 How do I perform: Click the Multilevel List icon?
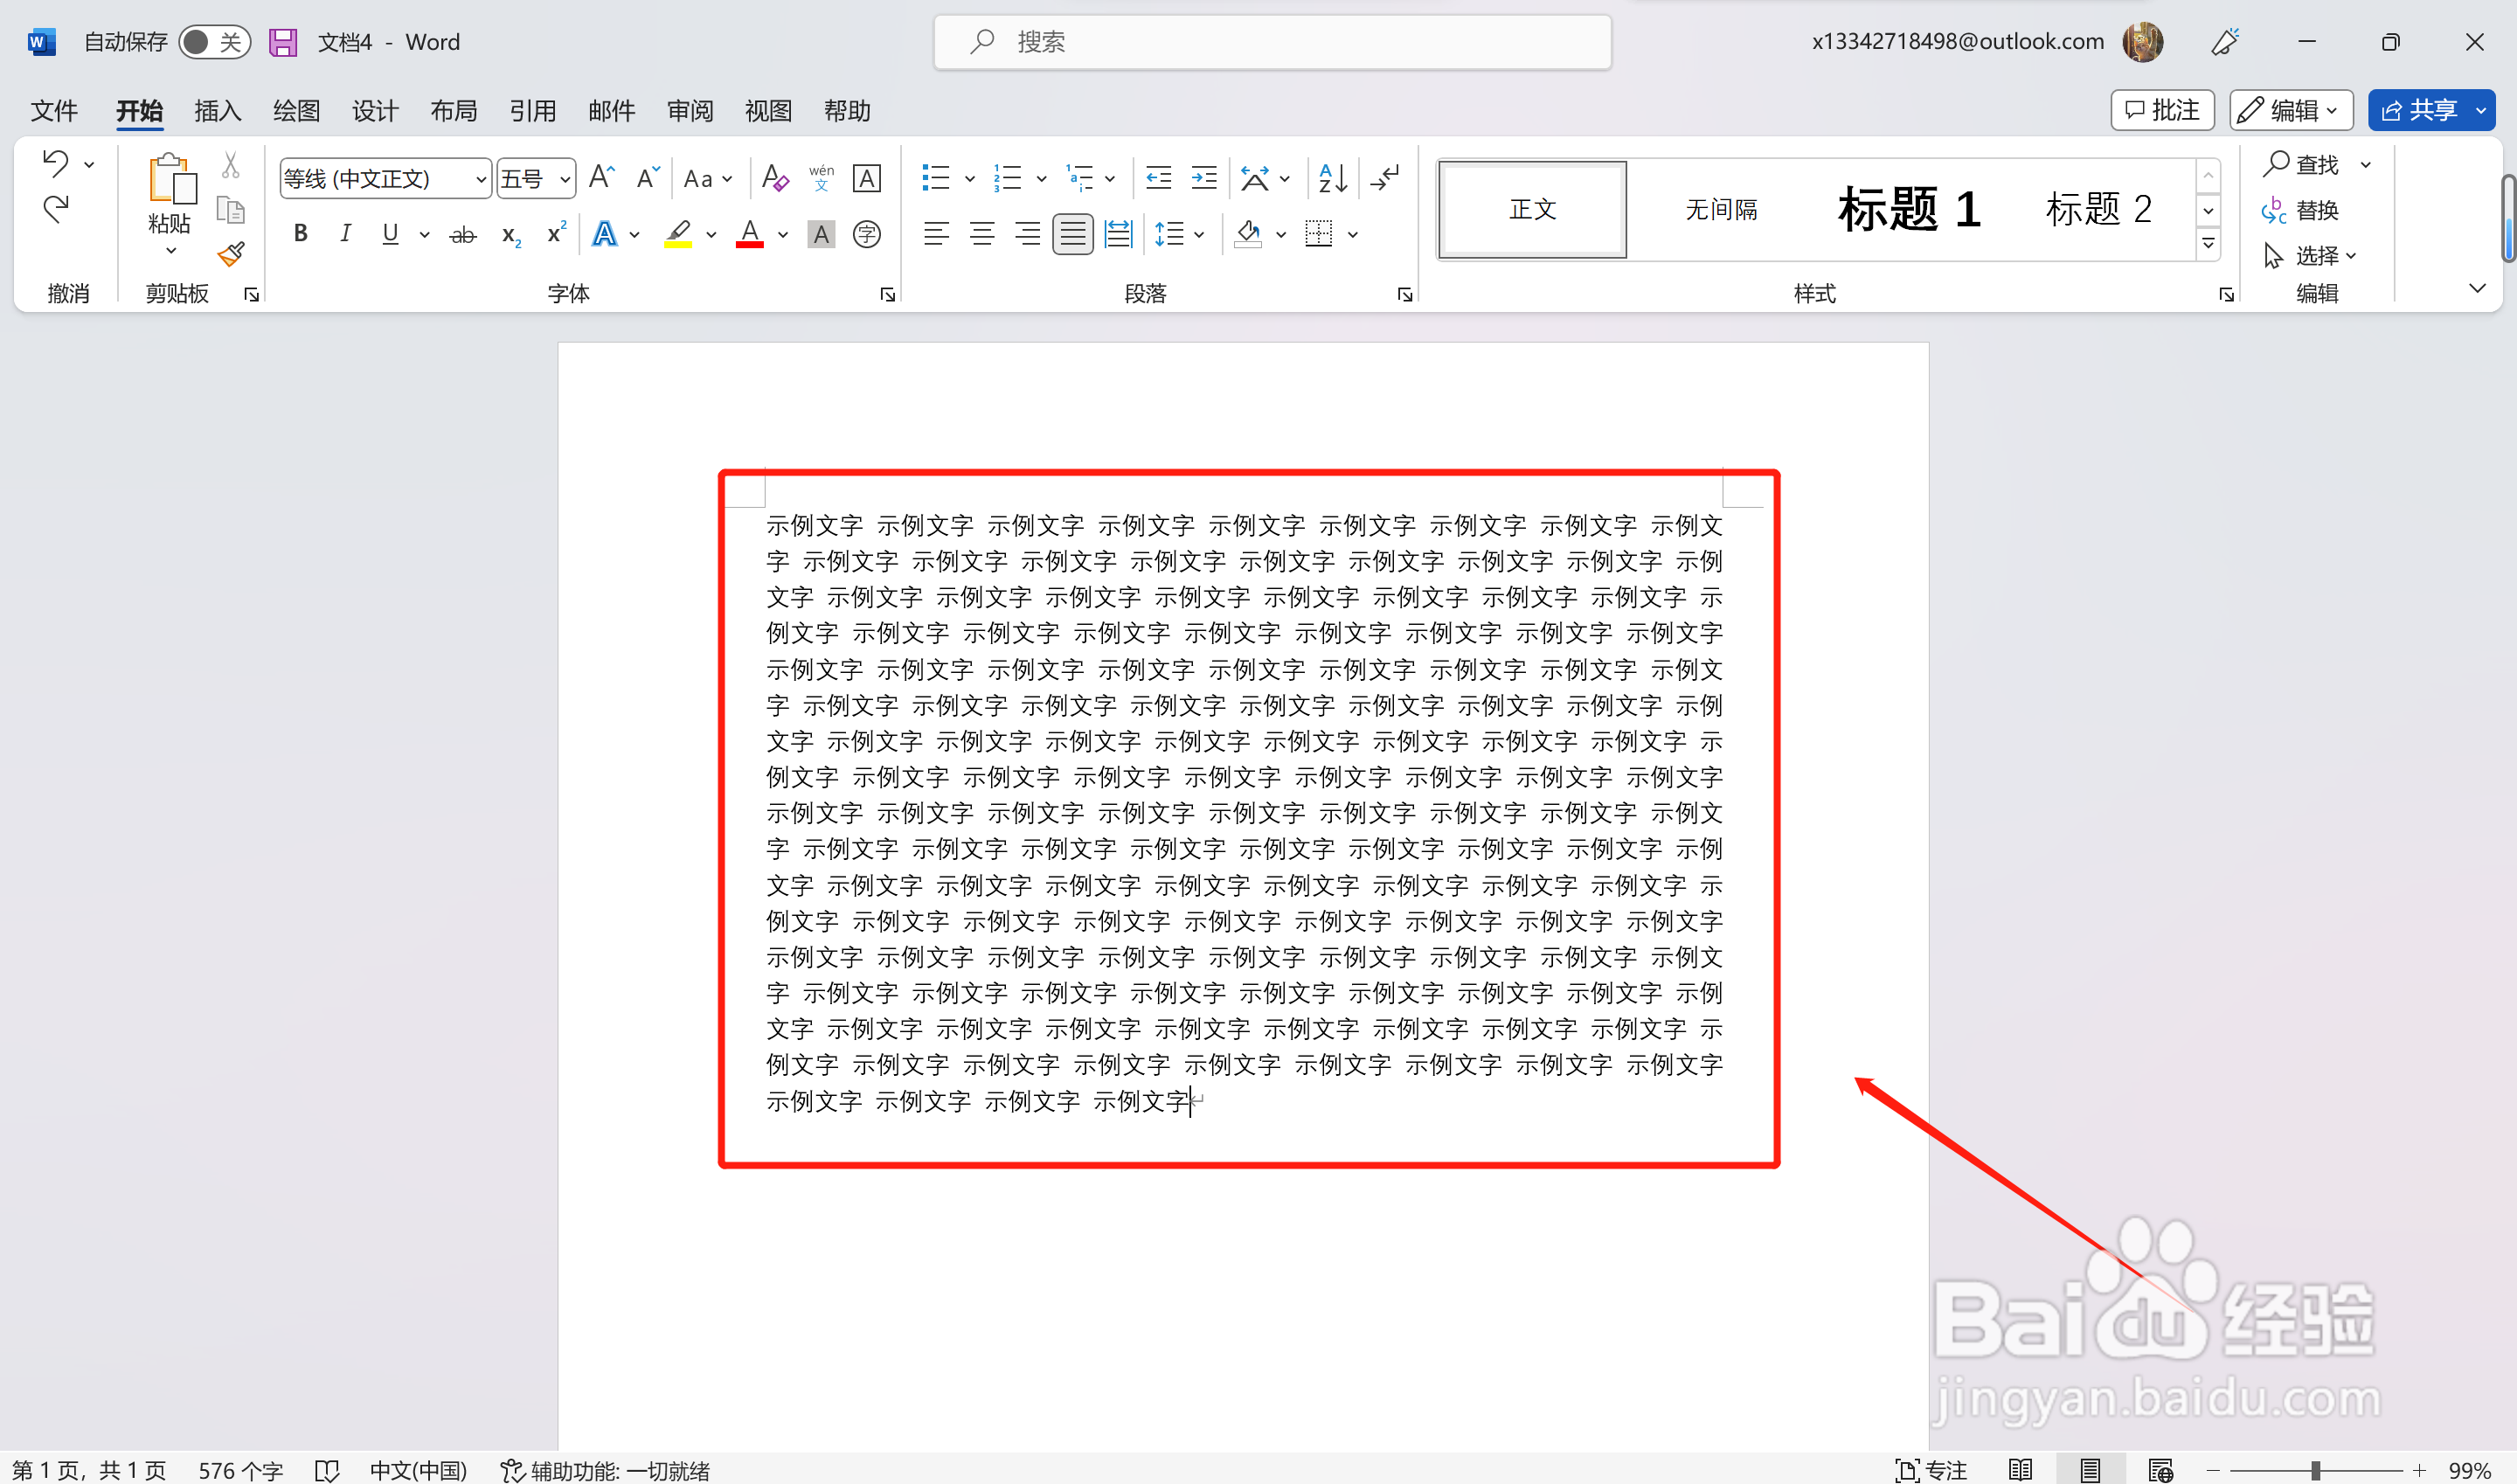[1080, 178]
